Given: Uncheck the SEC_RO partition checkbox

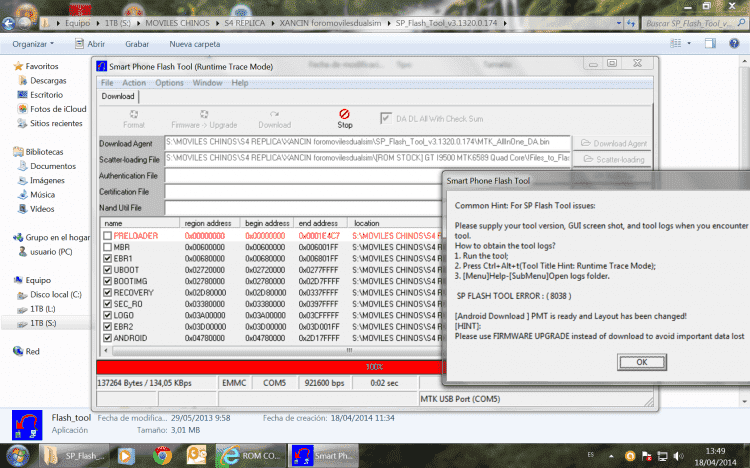Looking at the screenshot, I should coord(108,304).
